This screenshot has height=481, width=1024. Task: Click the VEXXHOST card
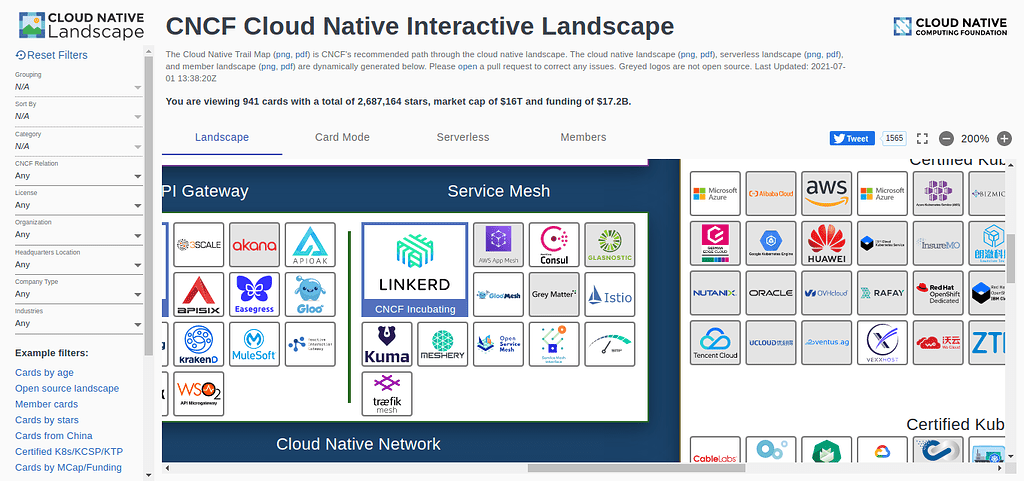click(x=882, y=342)
